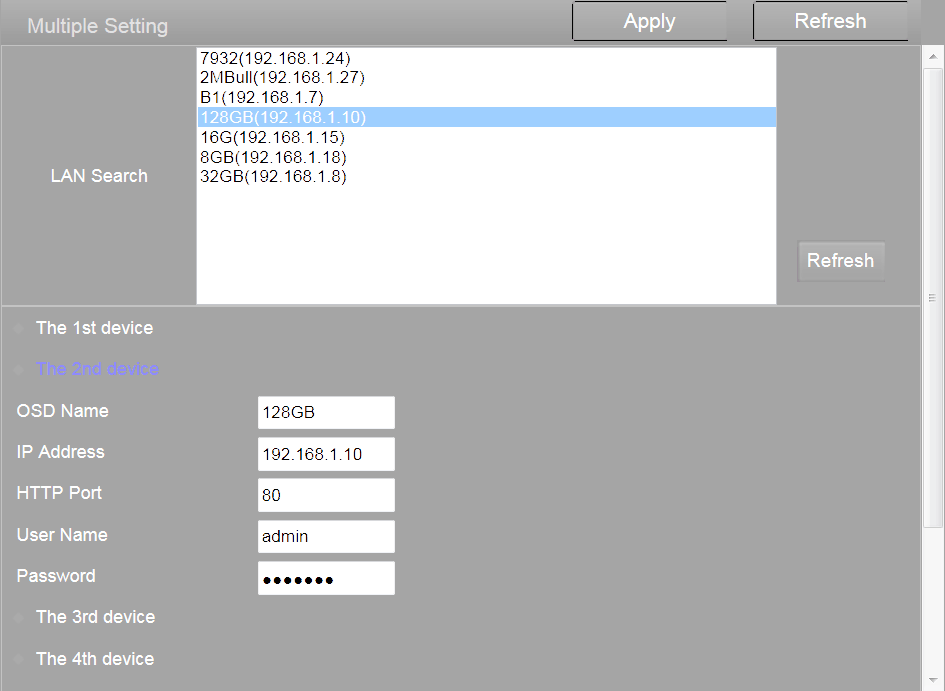Click the Multiple Setting page title
Viewport: 945px width, 691px height.
[x=98, y=26]
